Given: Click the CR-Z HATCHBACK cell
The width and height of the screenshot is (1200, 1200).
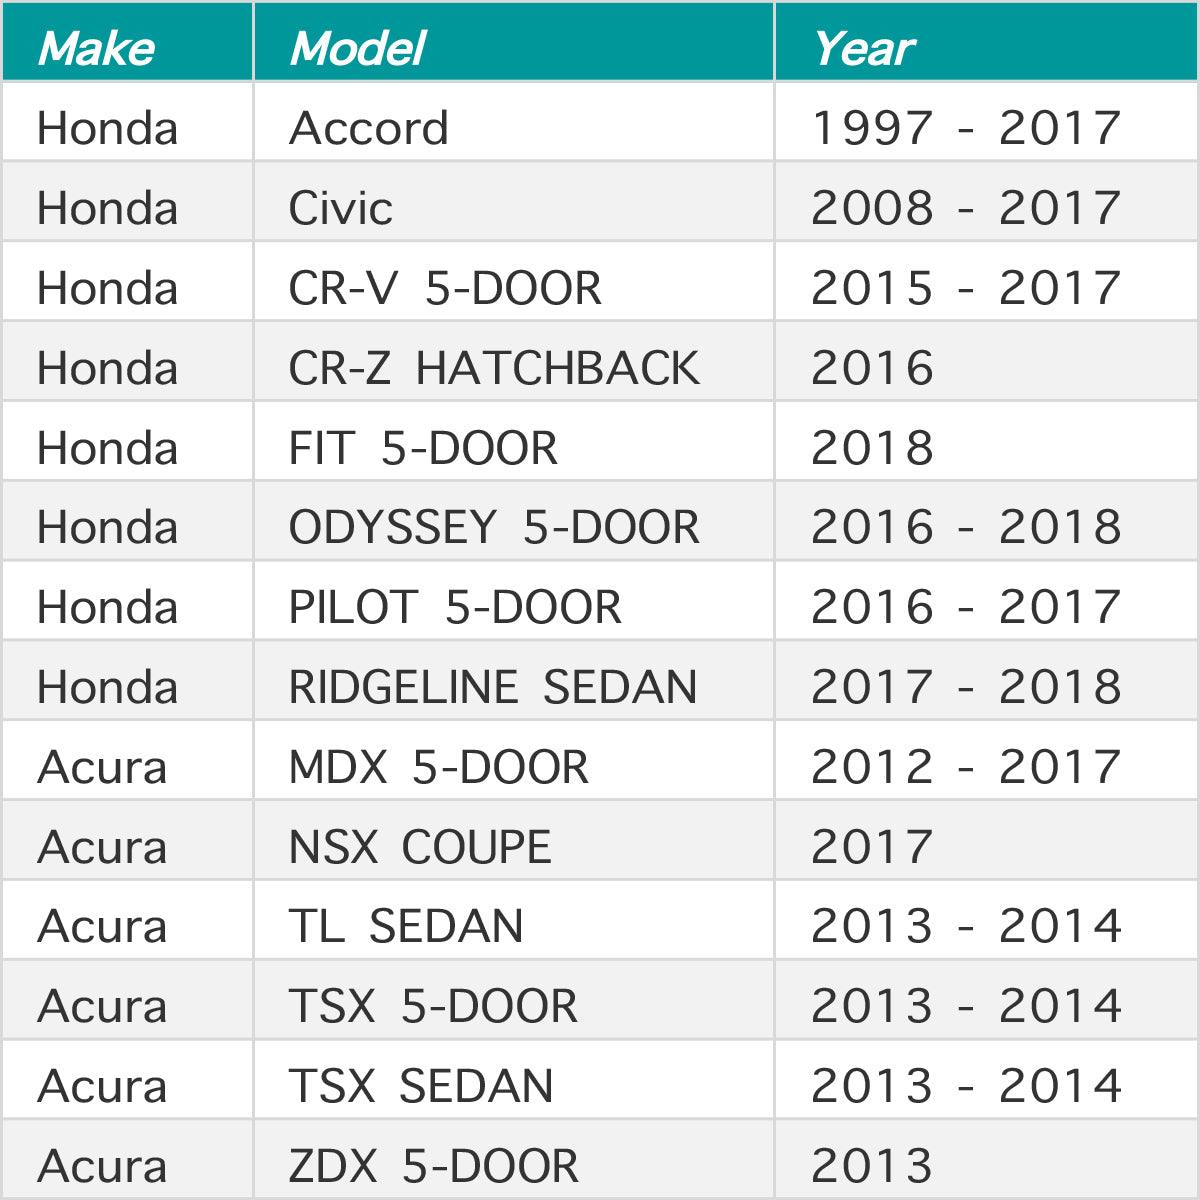Looking at the screenshot, I should (x=514, y=361).
